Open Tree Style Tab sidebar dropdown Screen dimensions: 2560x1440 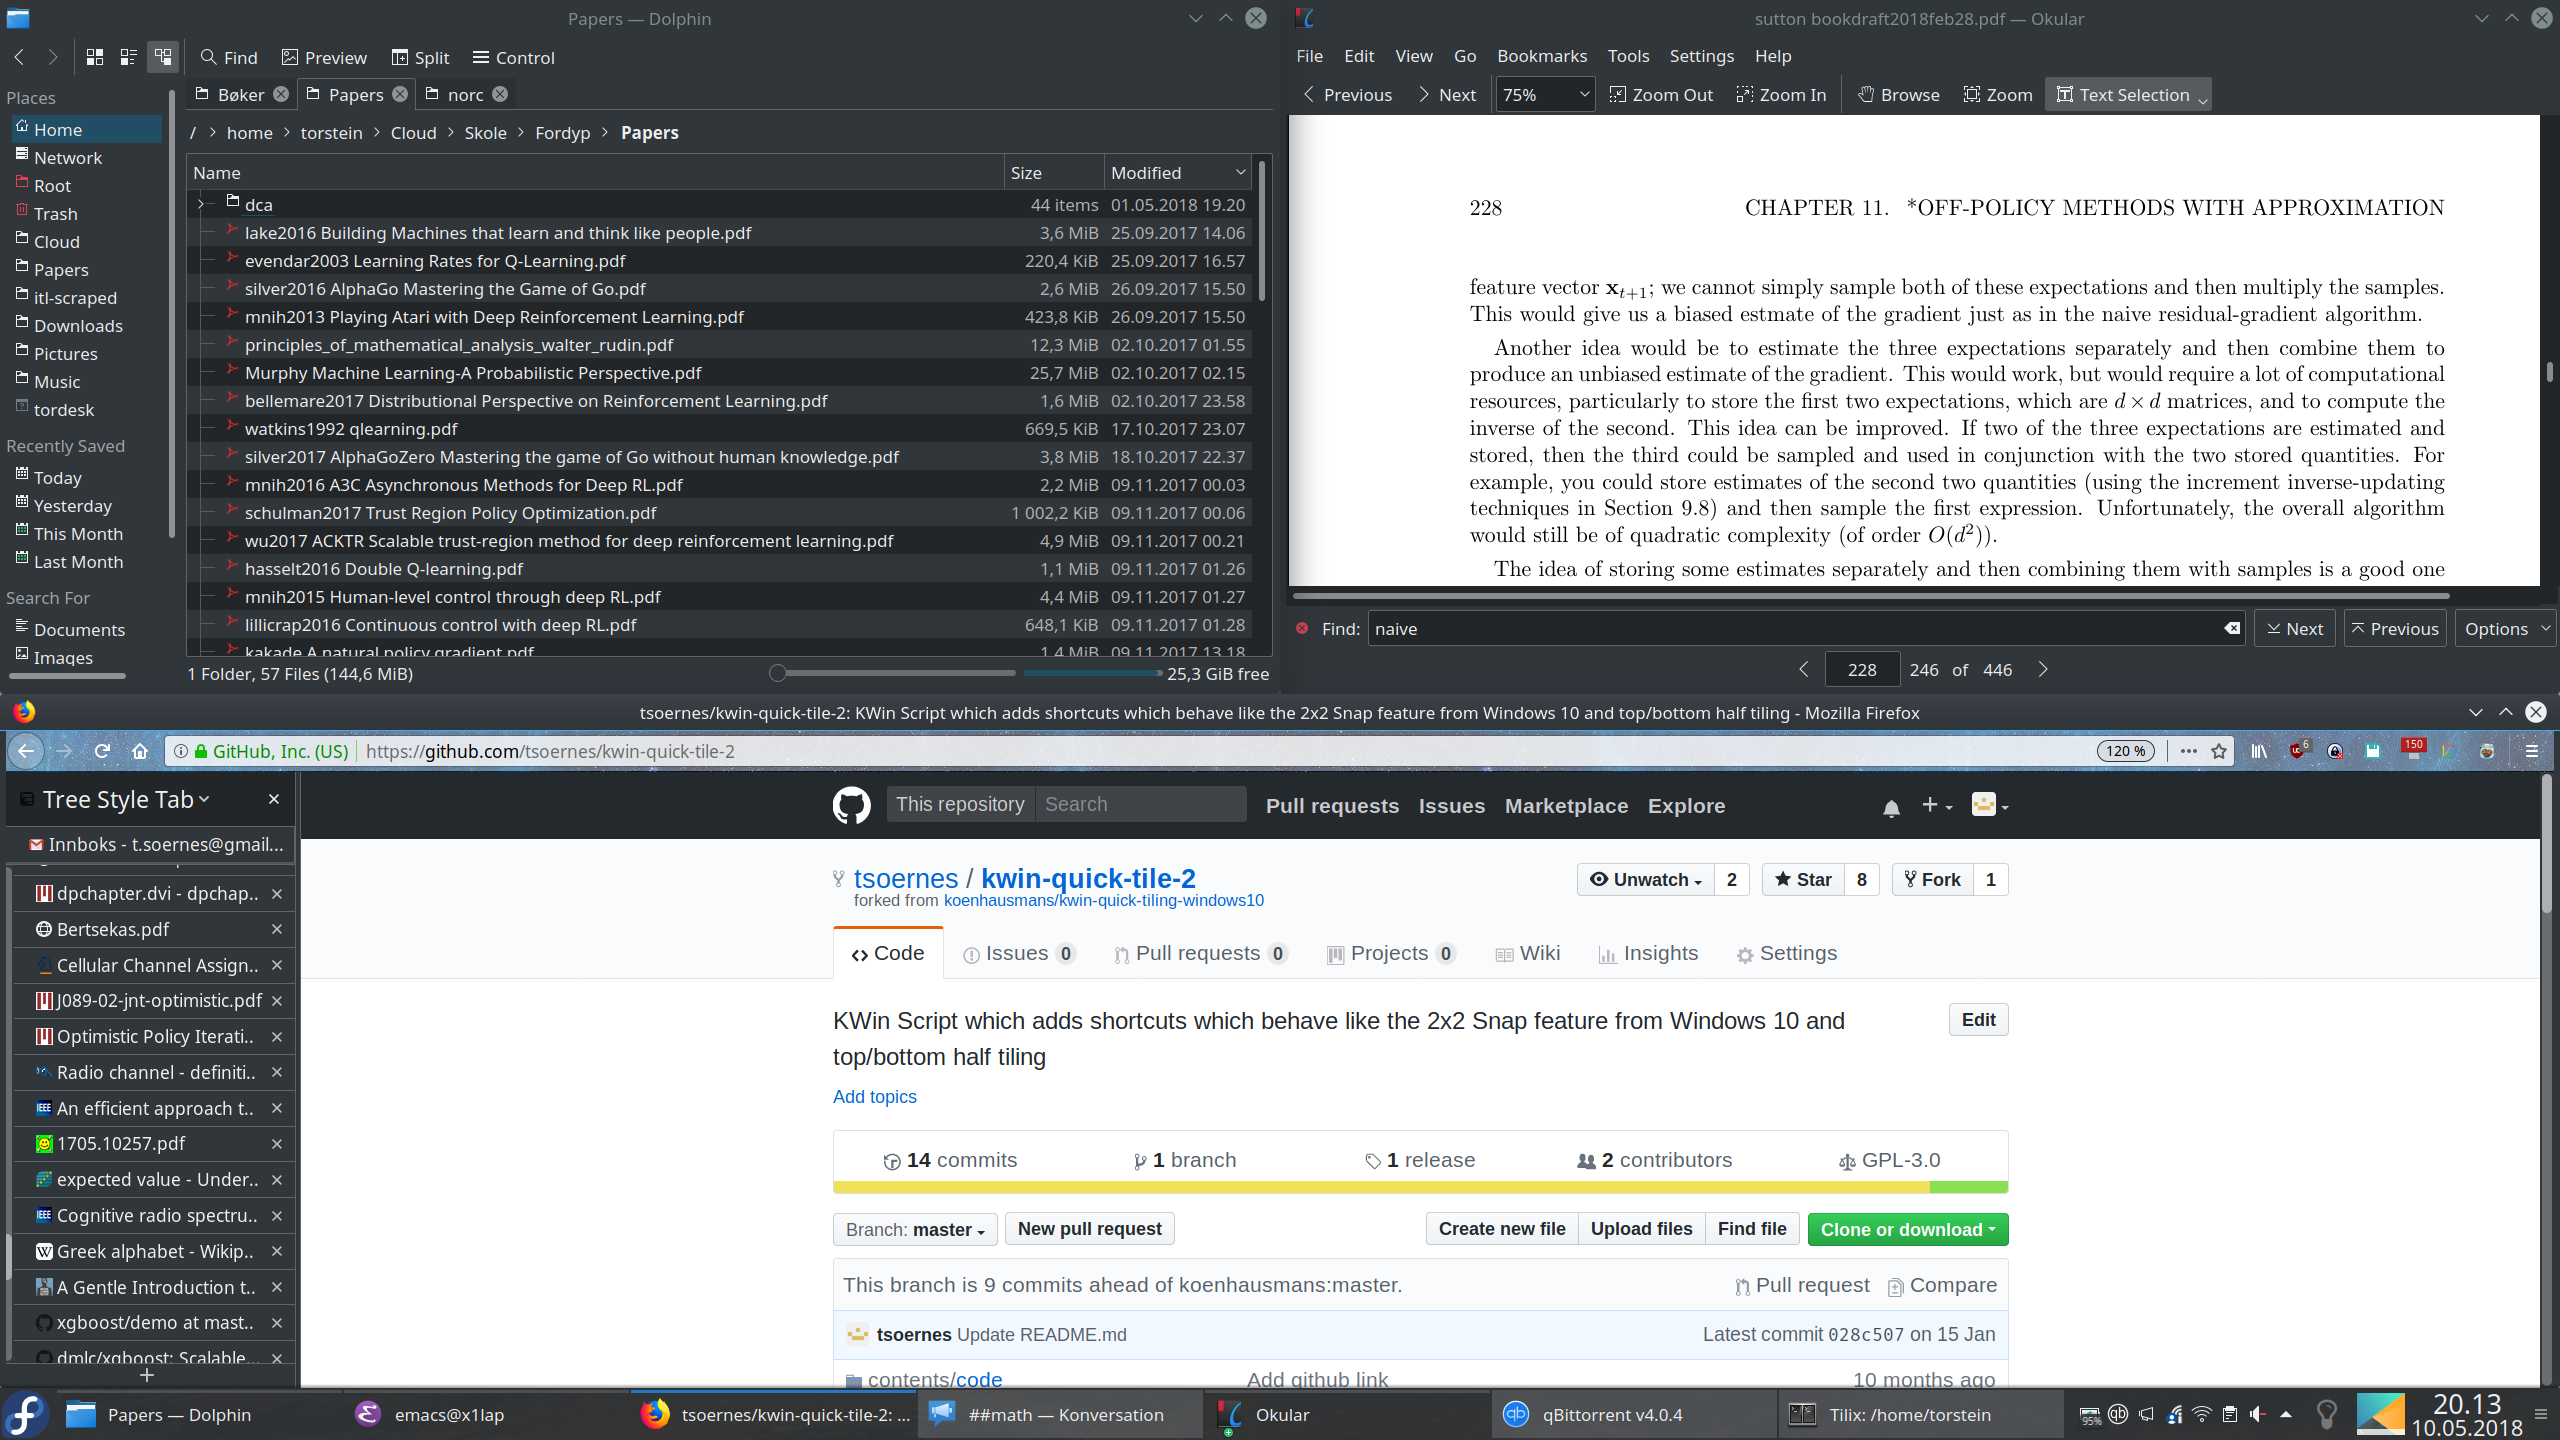tap(126, 799)
